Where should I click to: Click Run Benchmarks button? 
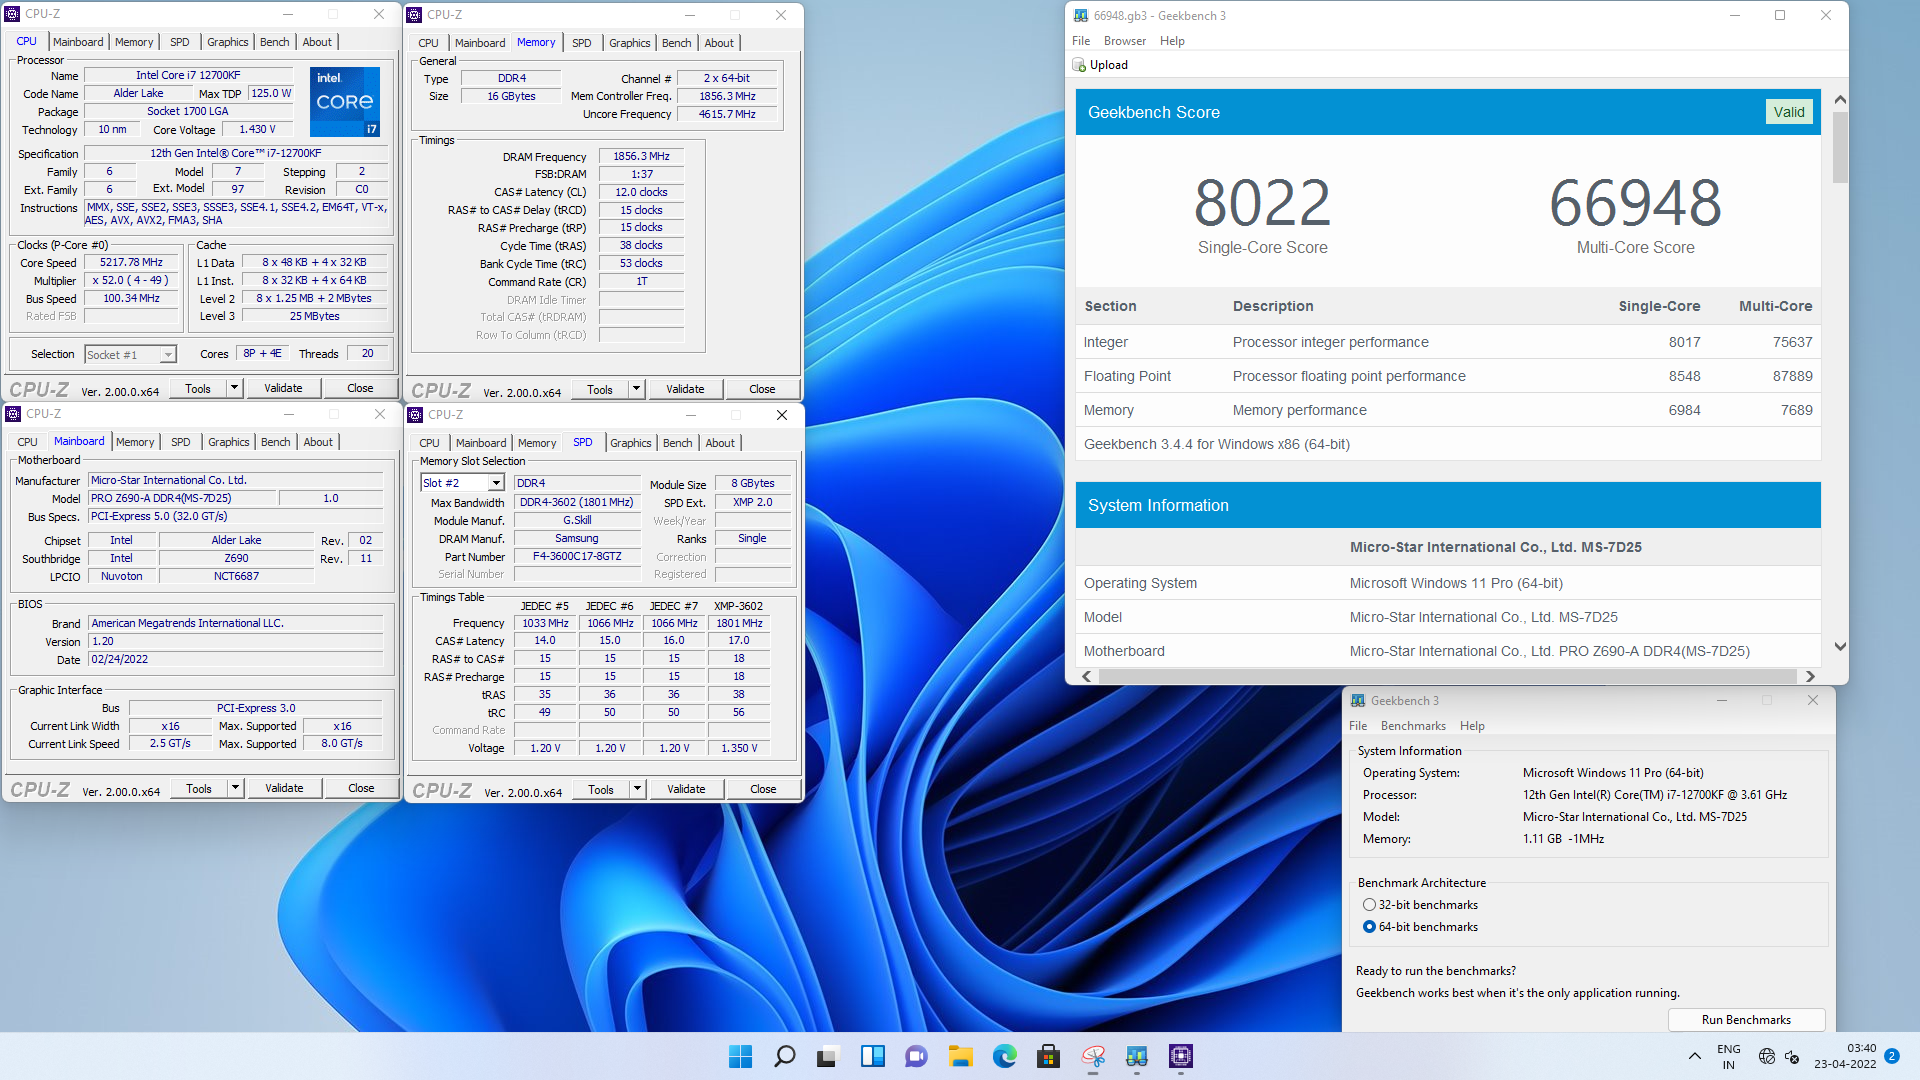(1746, 1020)
